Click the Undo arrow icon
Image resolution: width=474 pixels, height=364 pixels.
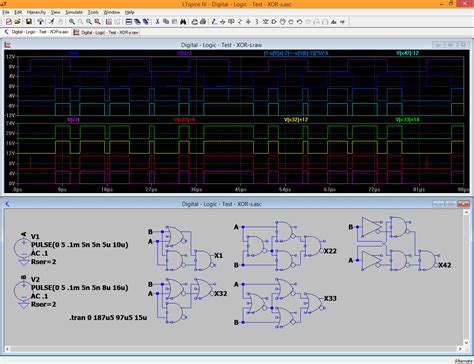point(299,22)
